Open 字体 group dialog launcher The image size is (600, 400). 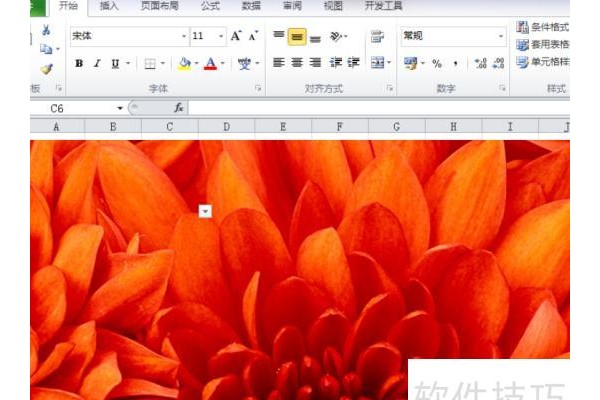pyautogui.click(x=258, y=88)
